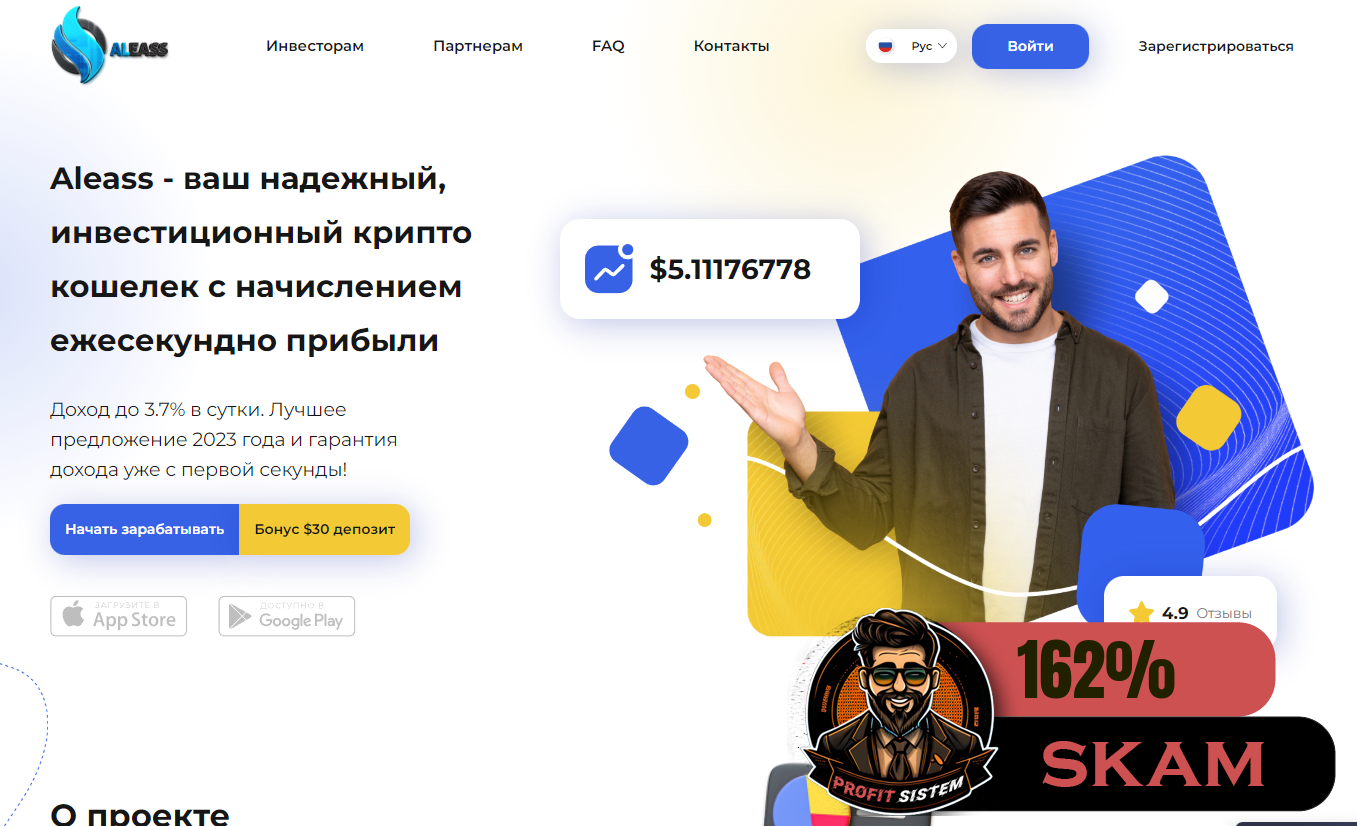Screen dimensions: 1357x826
Task: Open the Google Play download badge
Action: pos(287,616)
